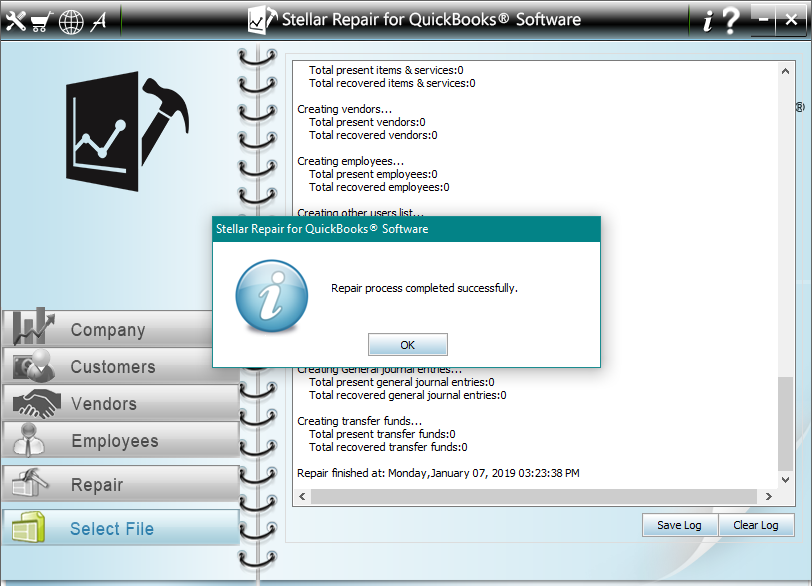Open the question mark help icon
Viewport: 812px width, 586px height.
[730, 21]
